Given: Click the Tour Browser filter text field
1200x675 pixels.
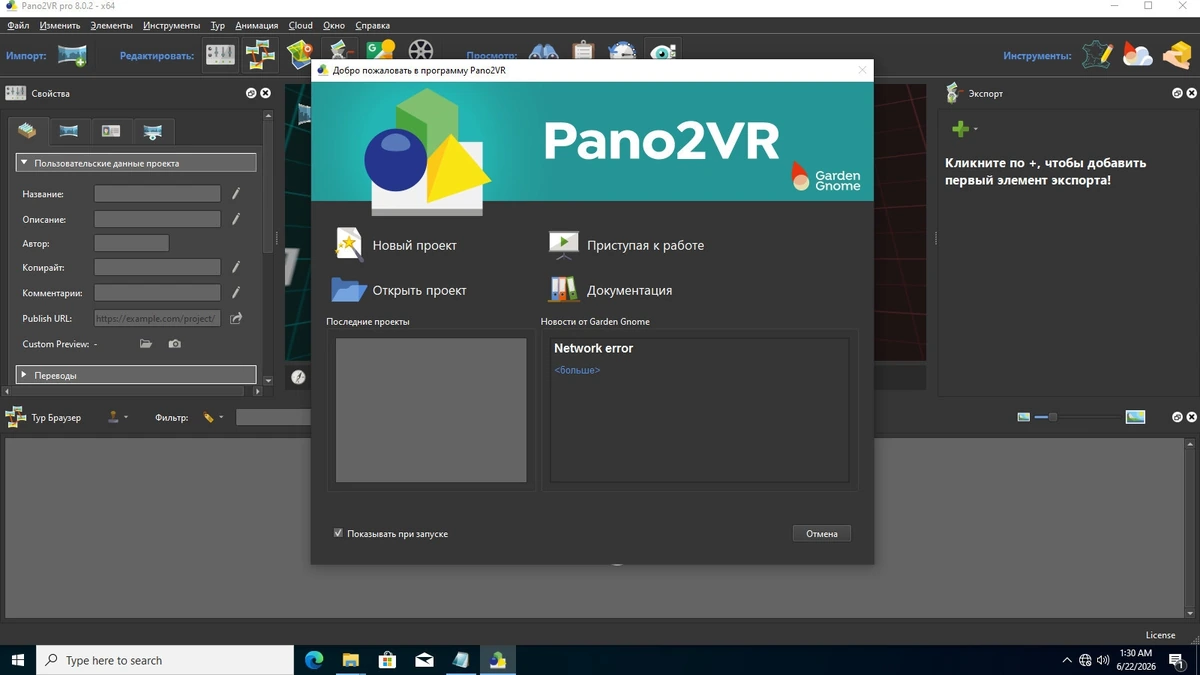Looking at the screenshot, I should pyautogui.click(x=273, y=417).
